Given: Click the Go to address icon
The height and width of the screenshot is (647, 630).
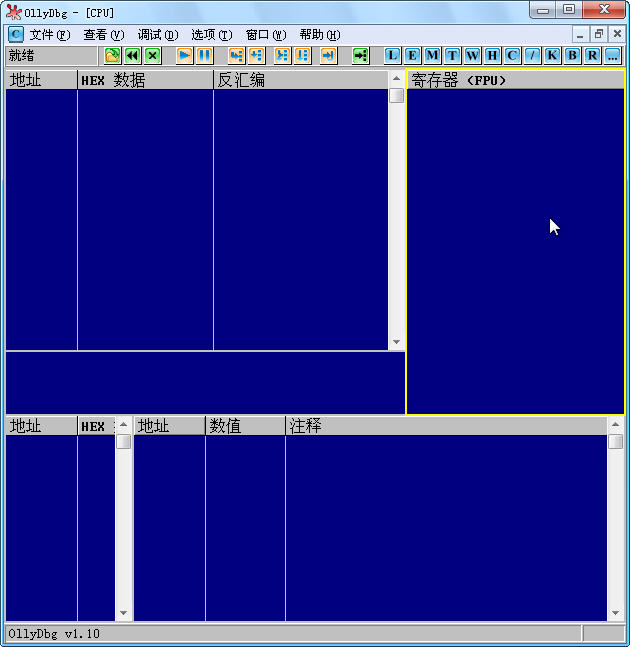Looking at the screenshot, I should point(361,55).
